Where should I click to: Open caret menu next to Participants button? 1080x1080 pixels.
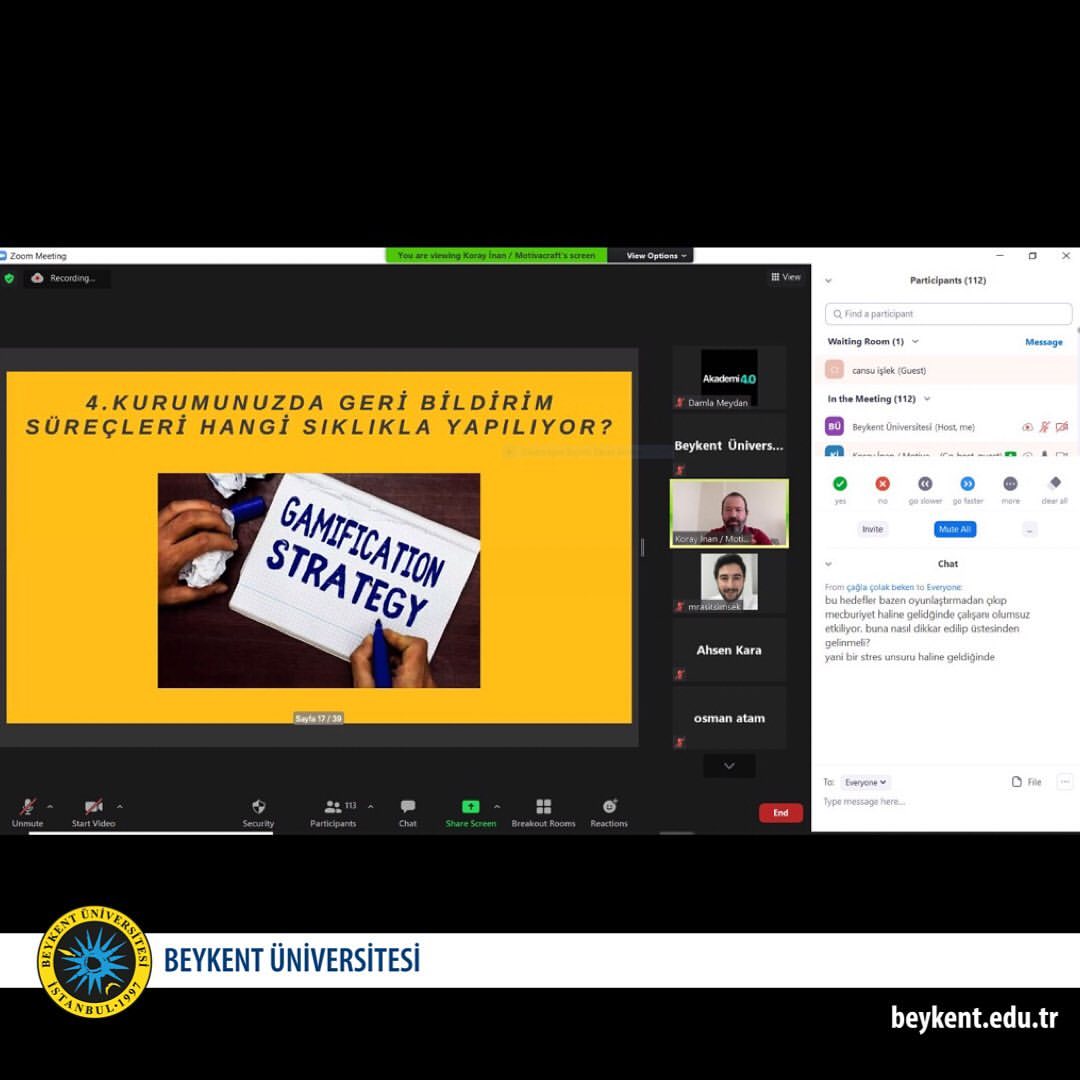[x=371, y=806]
